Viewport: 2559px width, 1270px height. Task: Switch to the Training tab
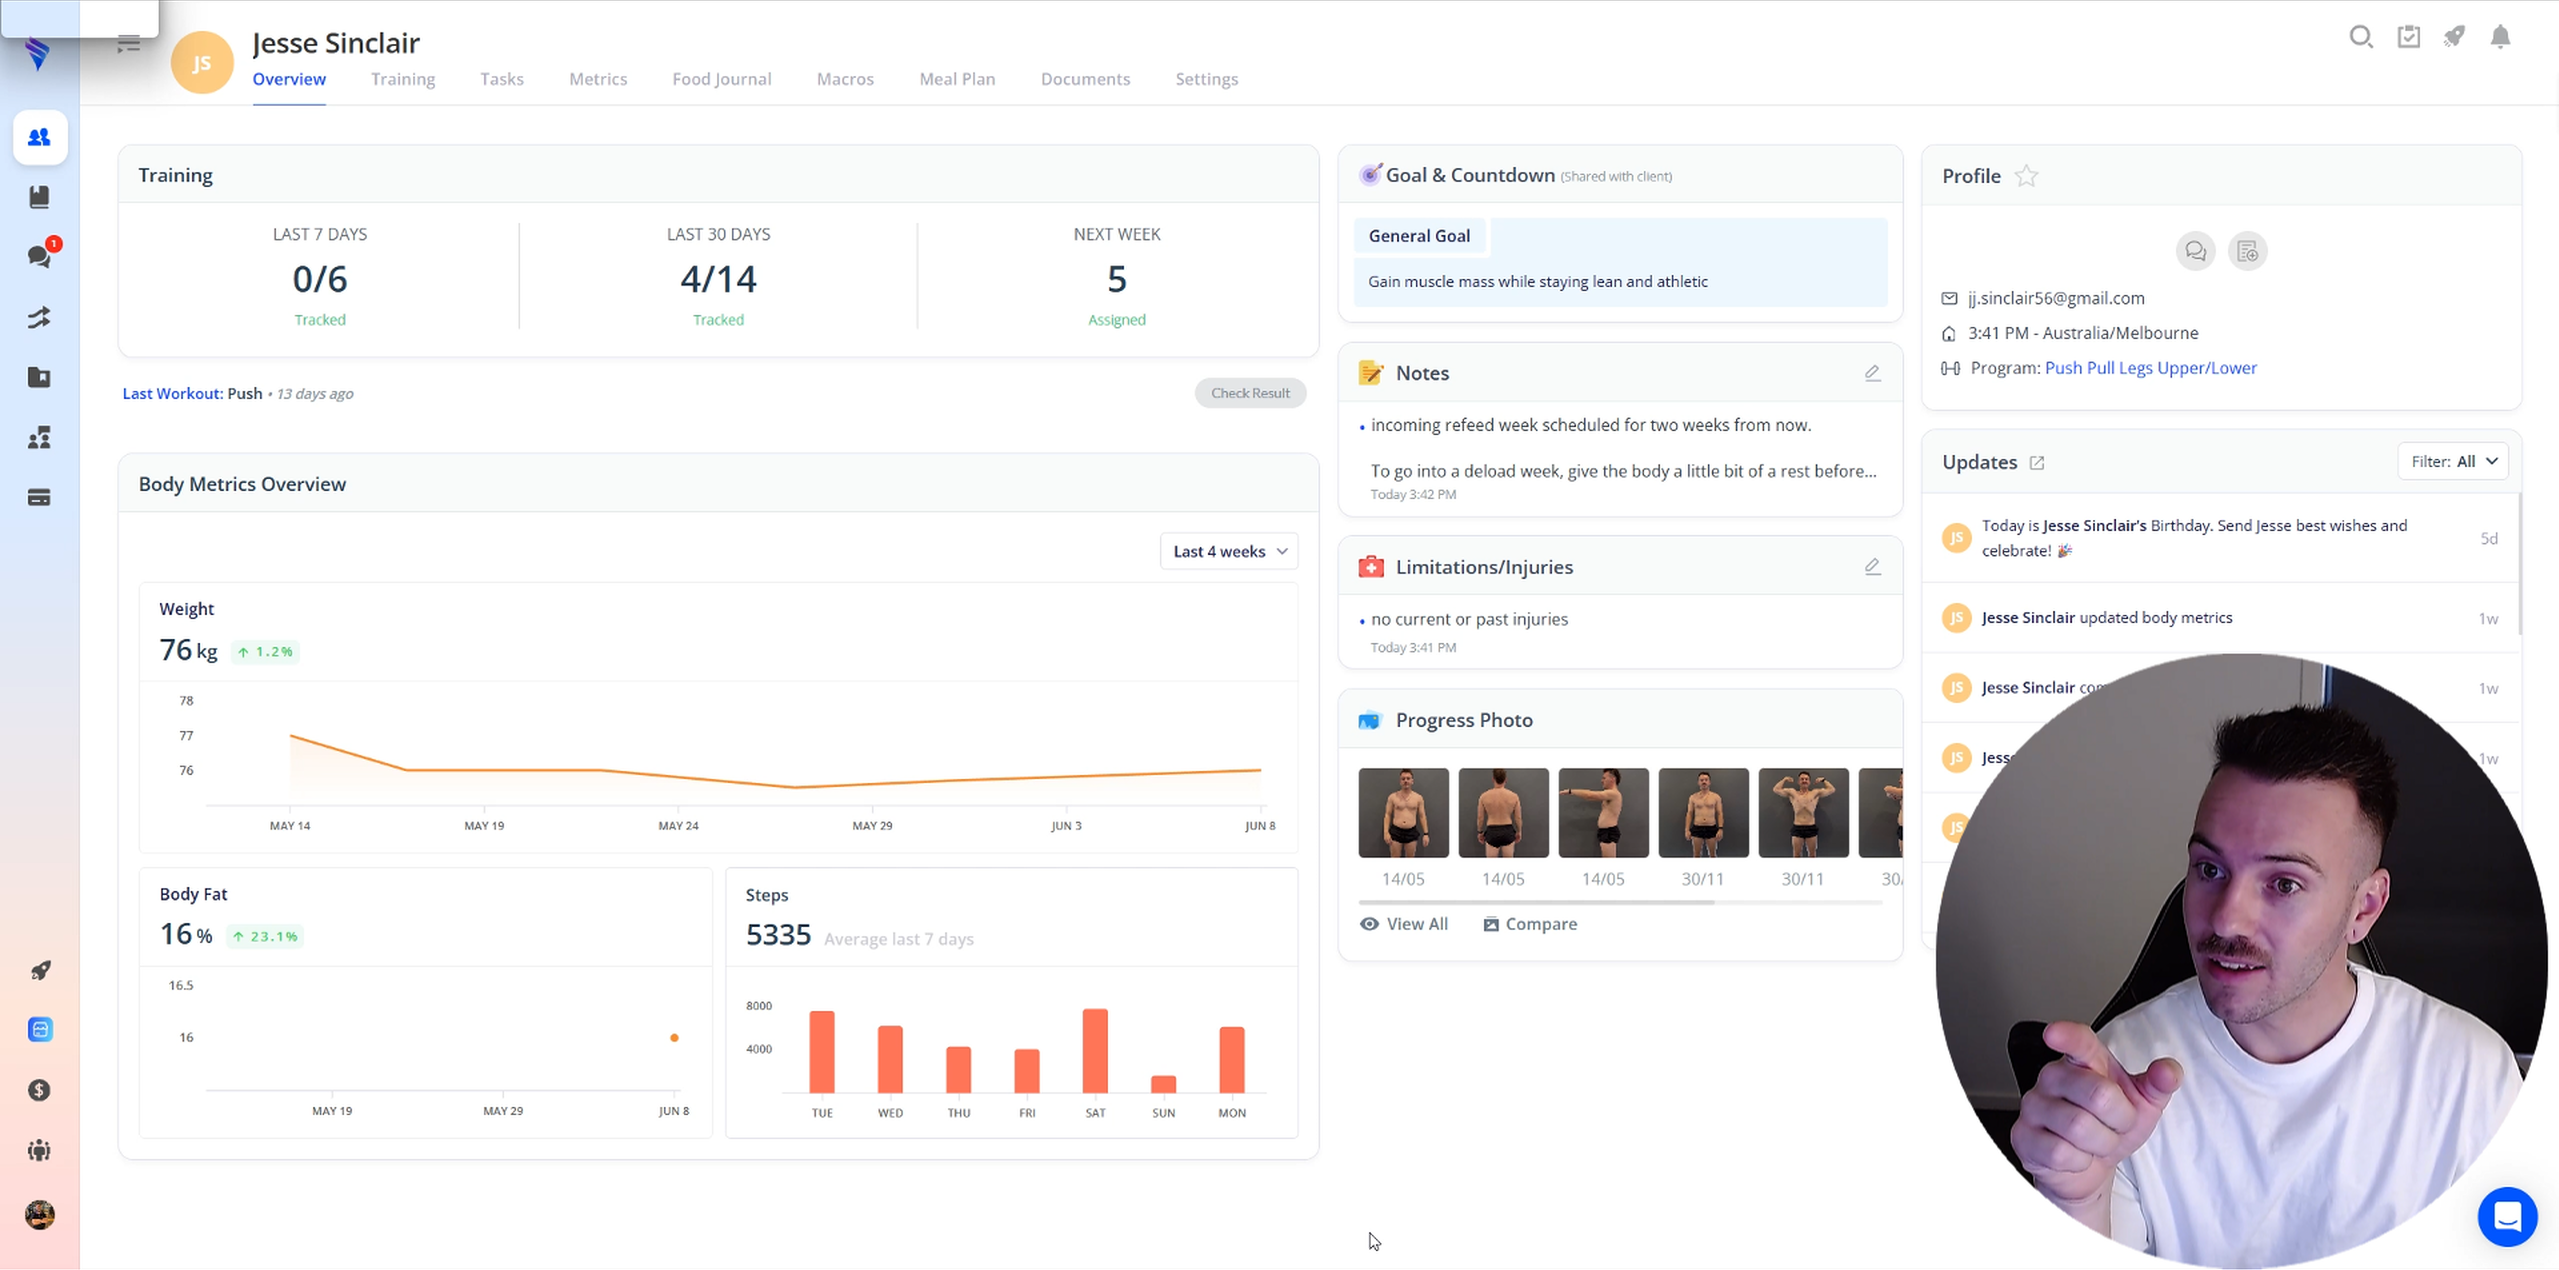coord(403,79)
